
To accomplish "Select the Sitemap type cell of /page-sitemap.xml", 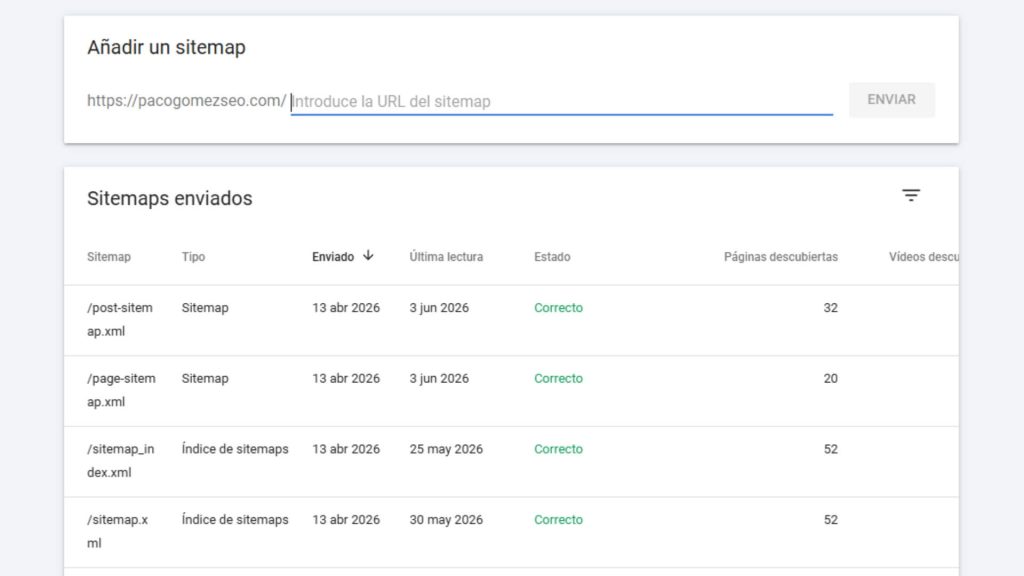I will coord(205,378).
